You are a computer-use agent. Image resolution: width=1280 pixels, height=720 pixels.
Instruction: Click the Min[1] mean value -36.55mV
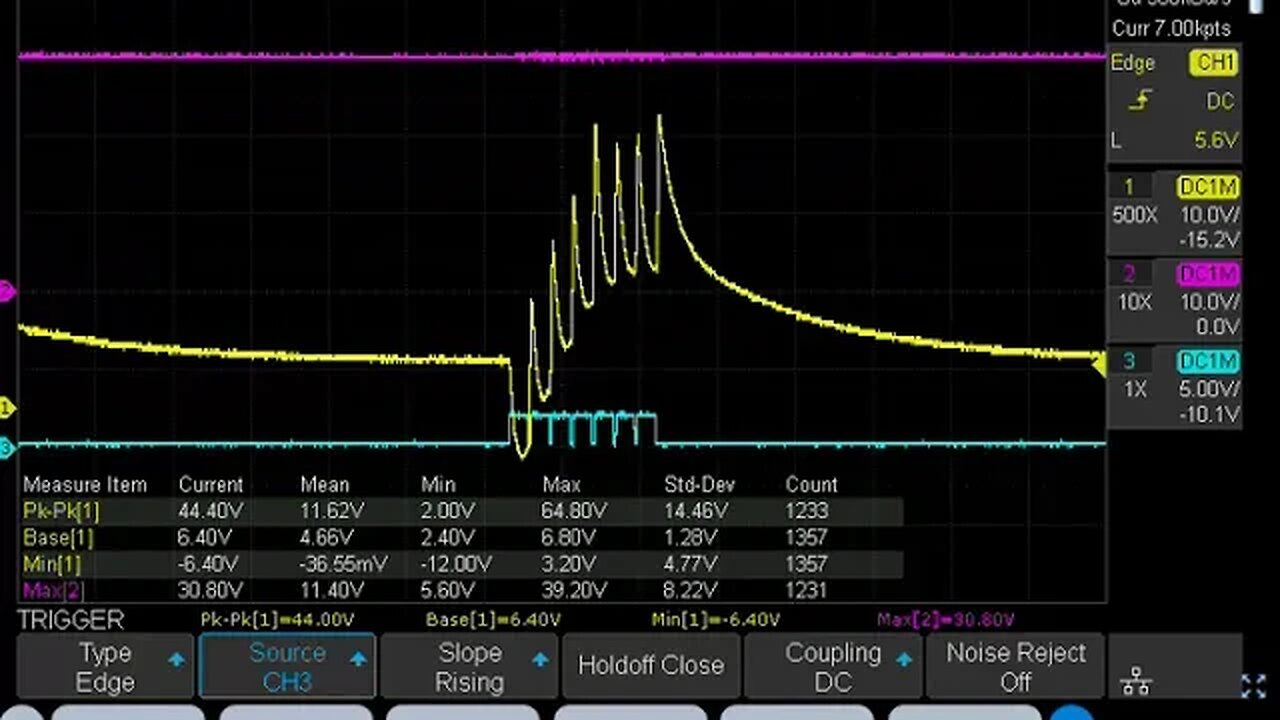pyautogui.click(x=344, y=564)
